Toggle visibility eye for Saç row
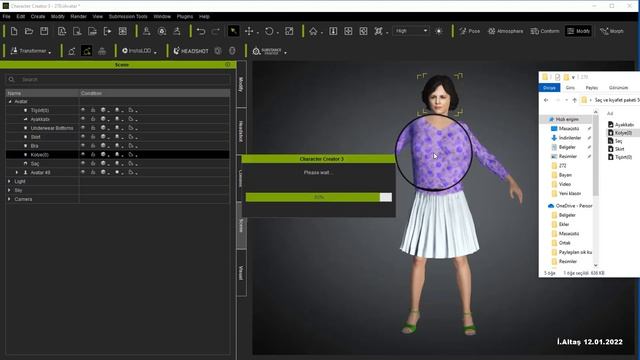Image resolution: width=640 pixels, height=360 pixels. (x=83, y=164)
